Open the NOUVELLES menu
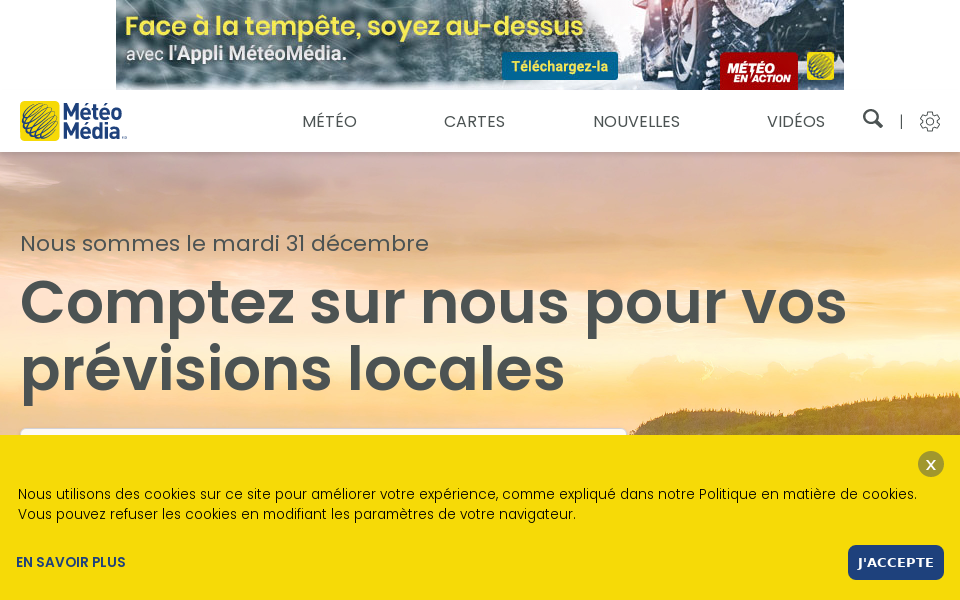 [636, 121]
